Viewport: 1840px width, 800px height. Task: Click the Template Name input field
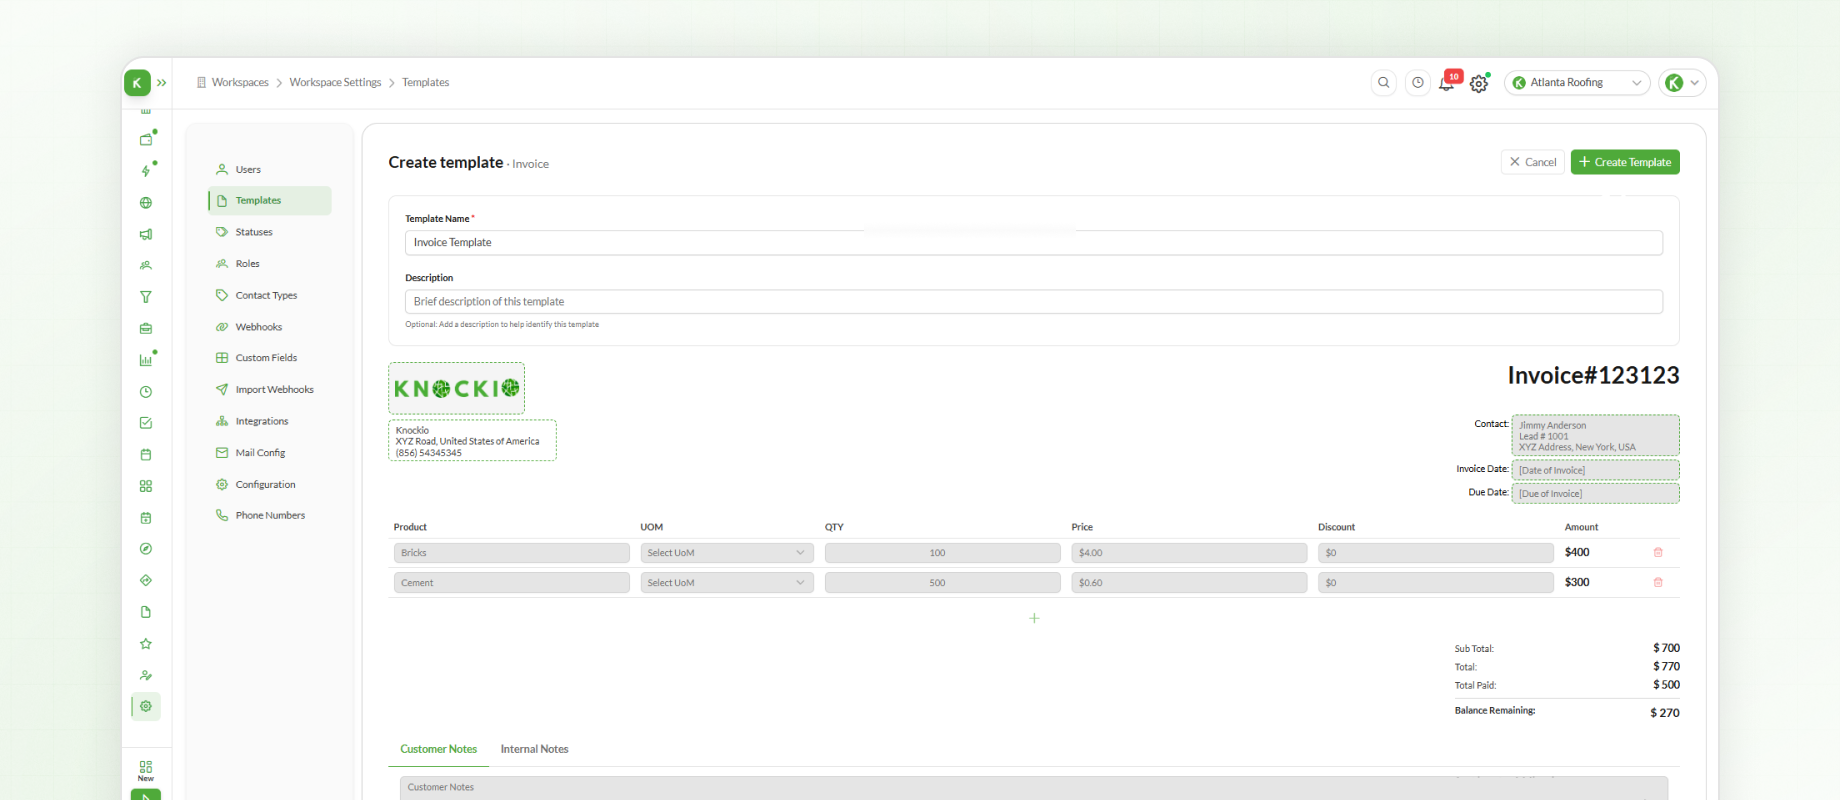tap(1034, 243)
